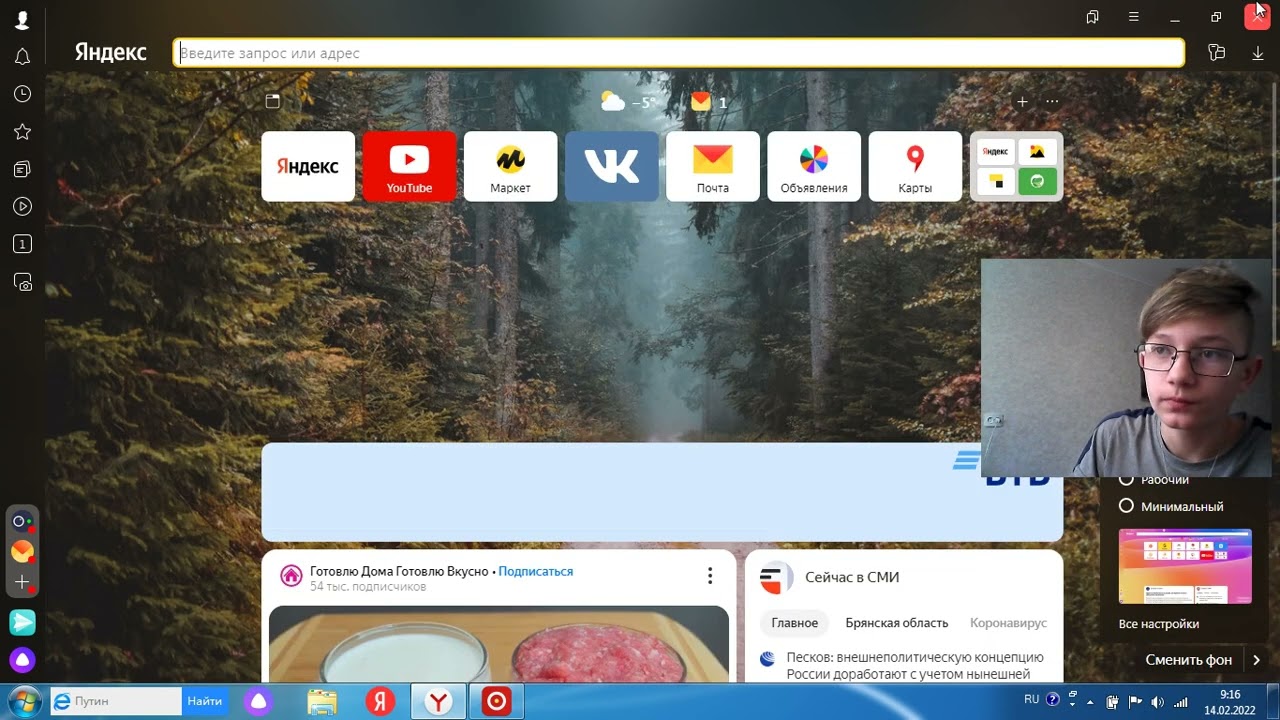Open YouTube tile on tableau
This screenshot has height=720, width=1280.
tap(409, 166)
